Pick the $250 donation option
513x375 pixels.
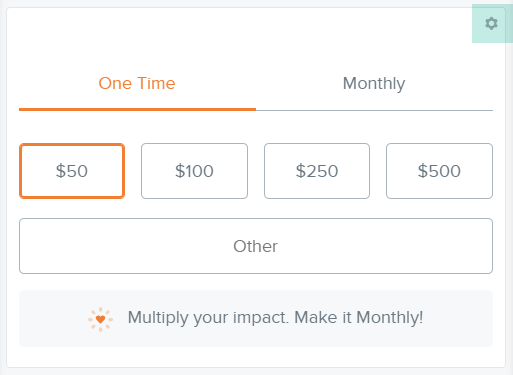(317, 171)
